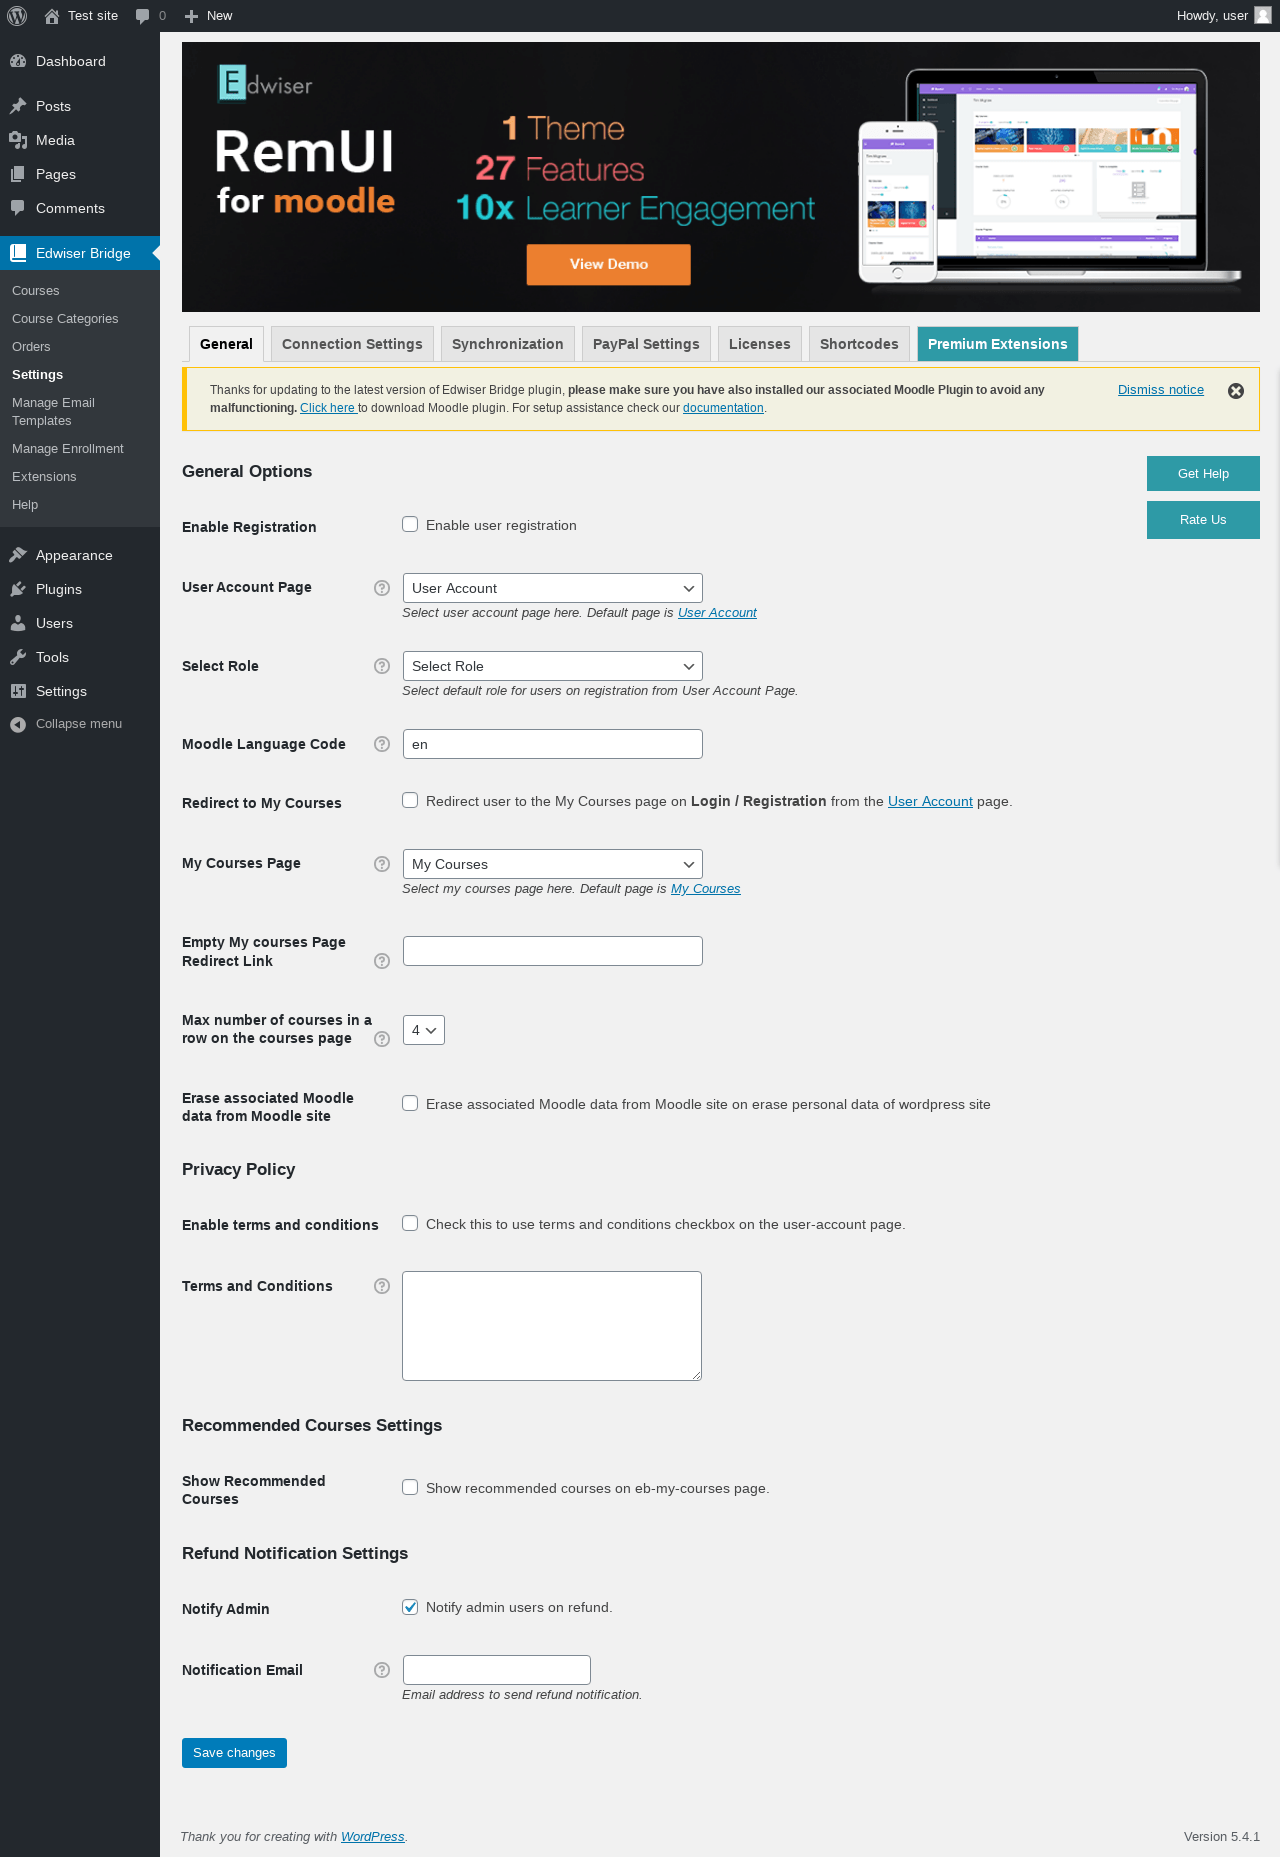
Task: Click help icon beside User Account Page
Action: click(x=382, y=588)
